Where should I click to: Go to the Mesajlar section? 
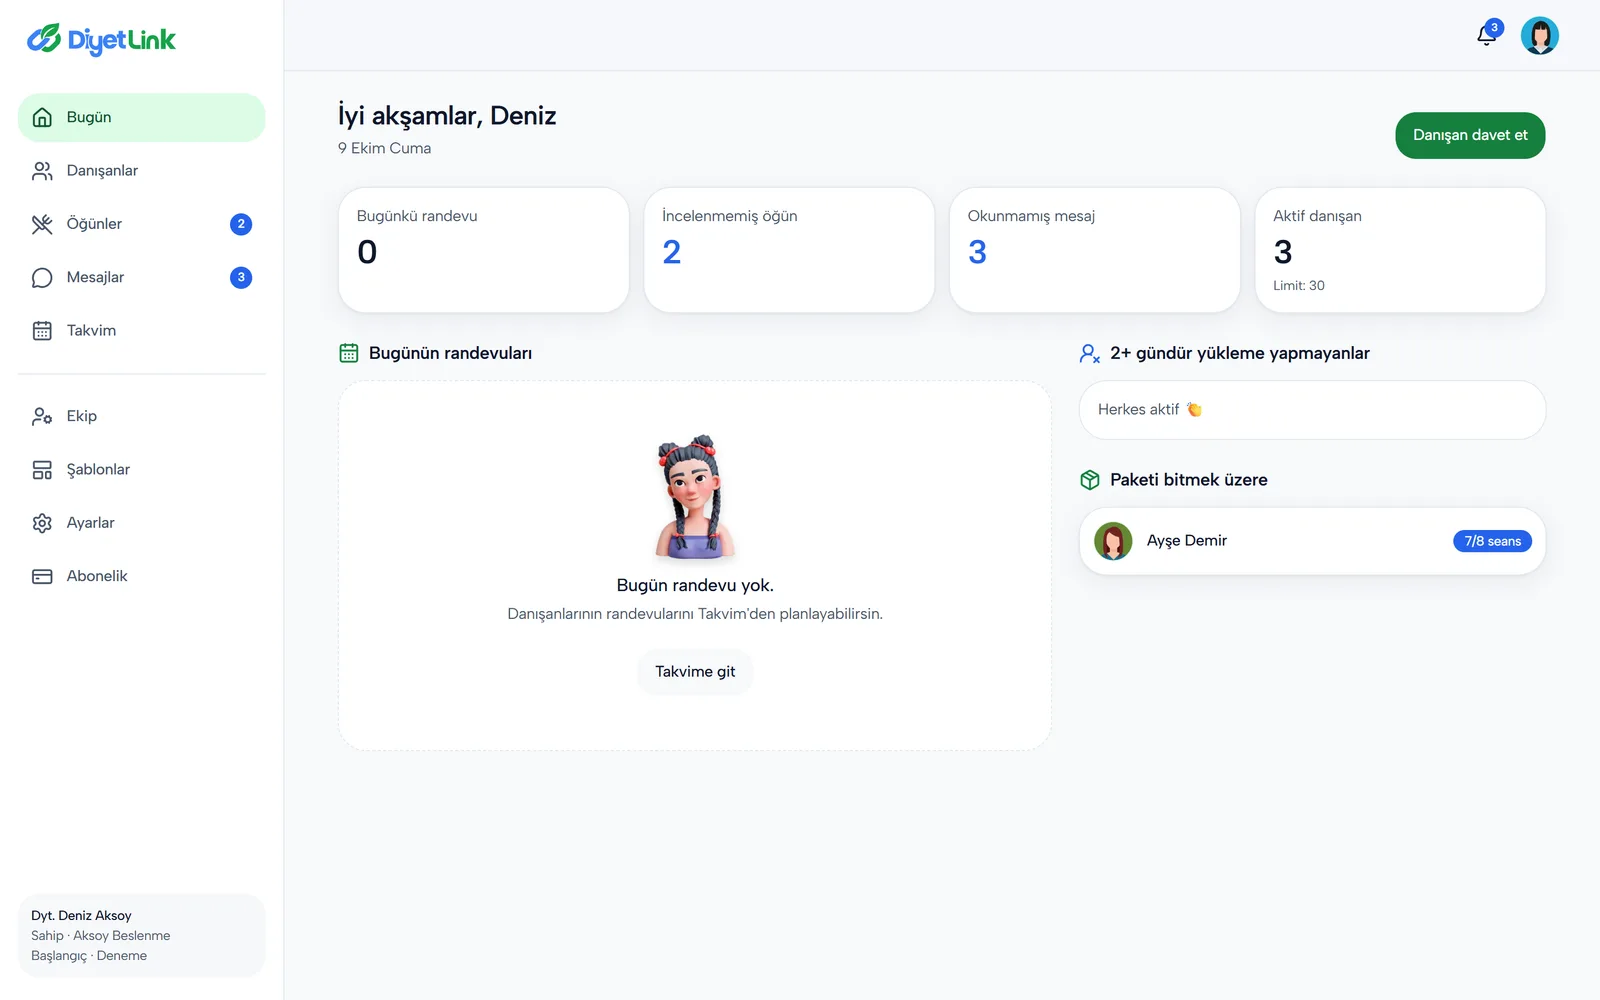point(142,277)
